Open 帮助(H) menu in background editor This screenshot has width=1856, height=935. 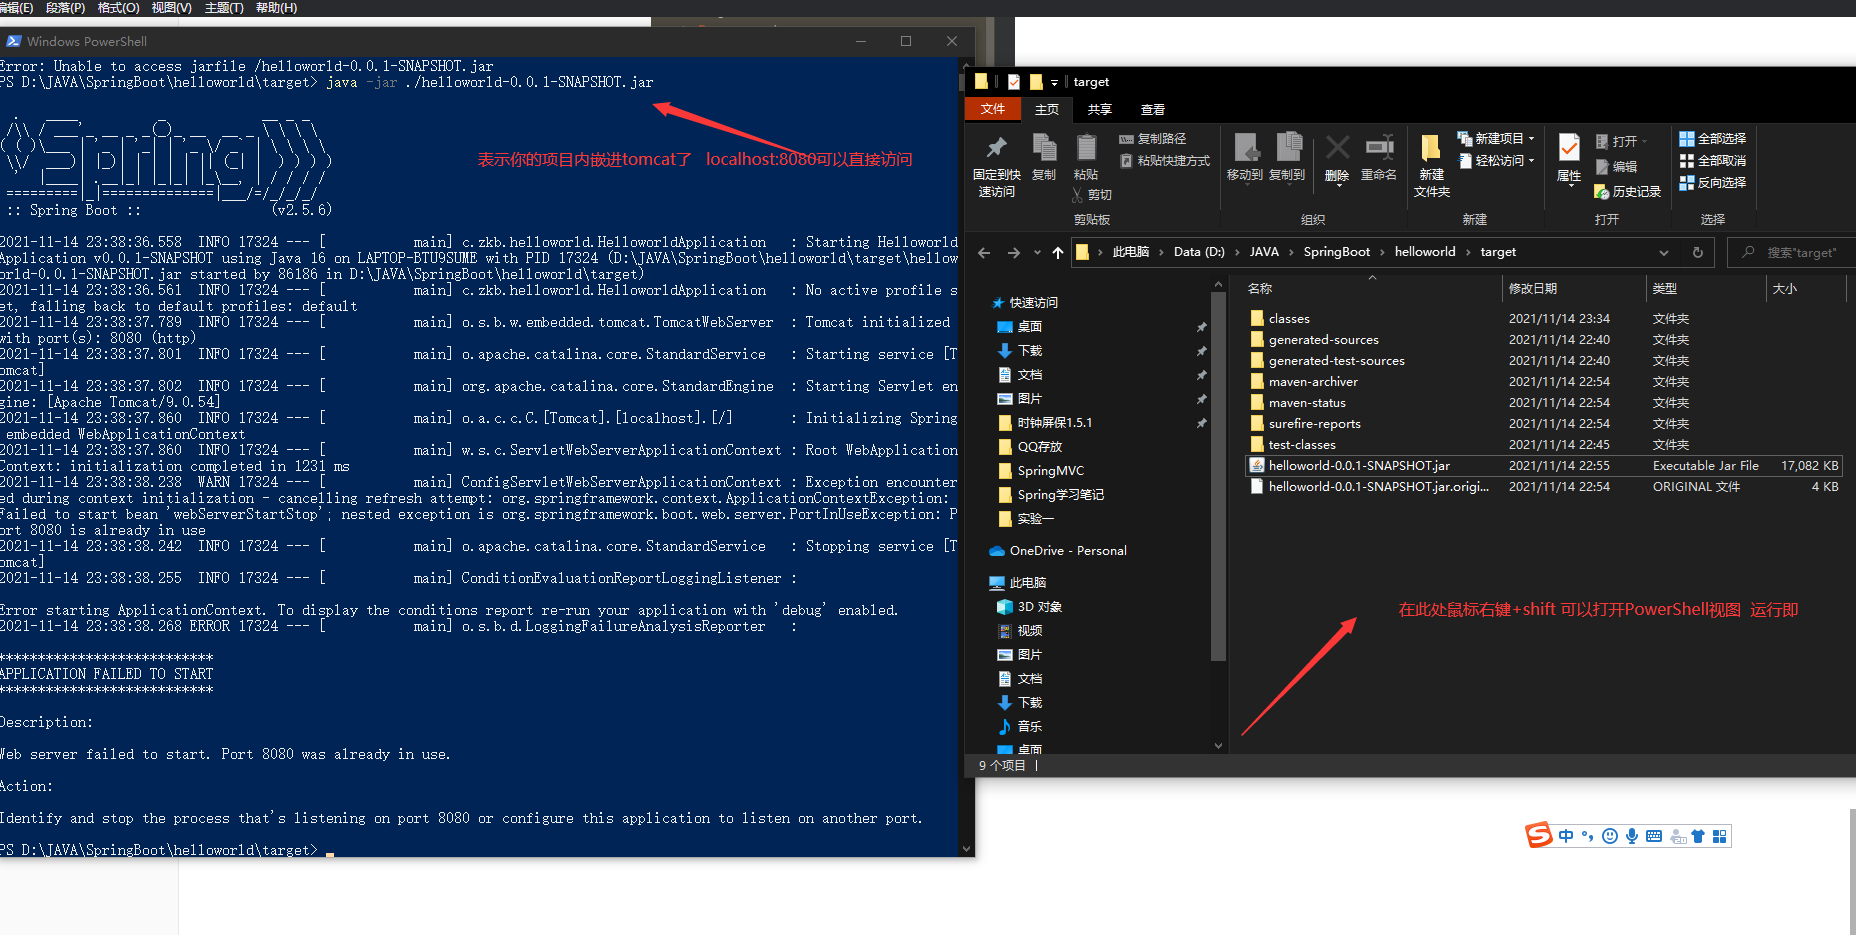pyautogui.click(x=276, y=8)
